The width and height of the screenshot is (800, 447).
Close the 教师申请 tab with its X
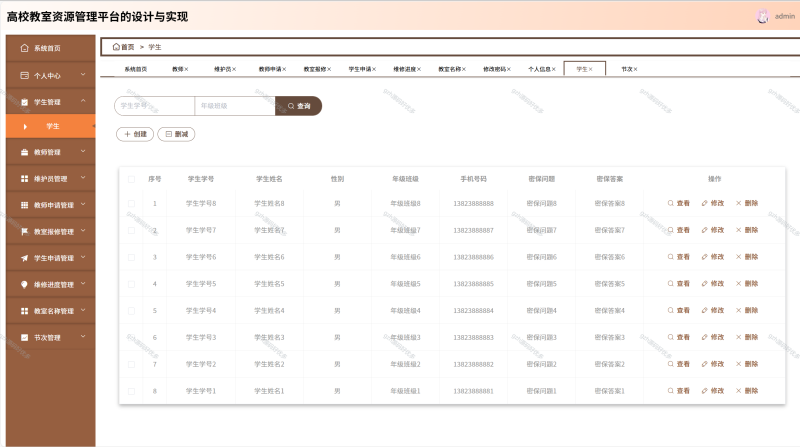pos(284,69)
